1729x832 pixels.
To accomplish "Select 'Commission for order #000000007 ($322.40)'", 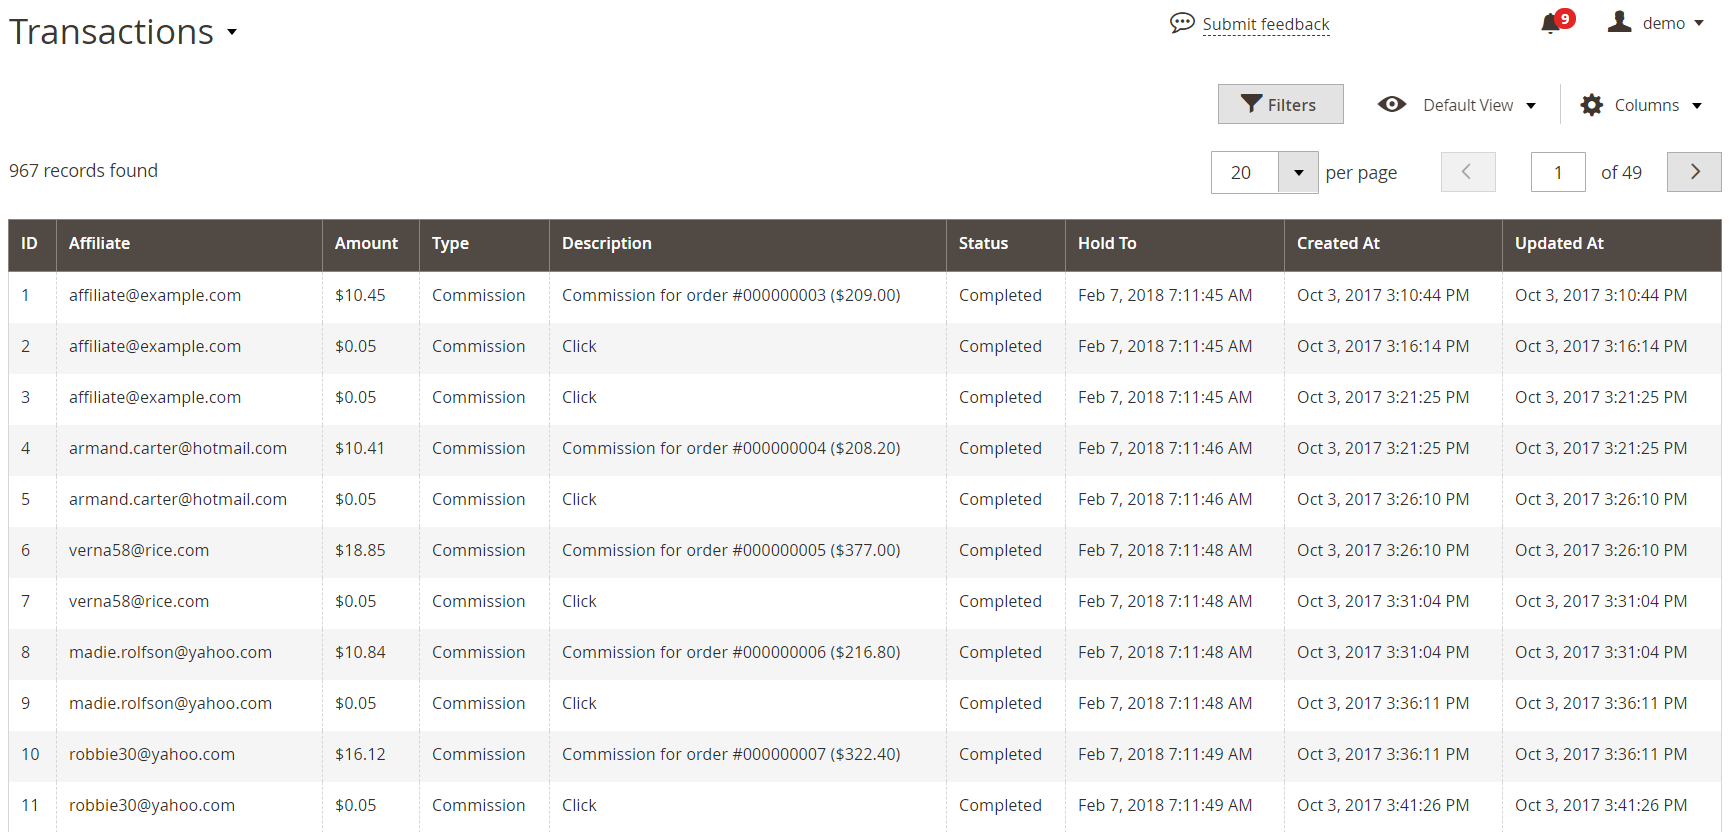I will pos(731,754).
